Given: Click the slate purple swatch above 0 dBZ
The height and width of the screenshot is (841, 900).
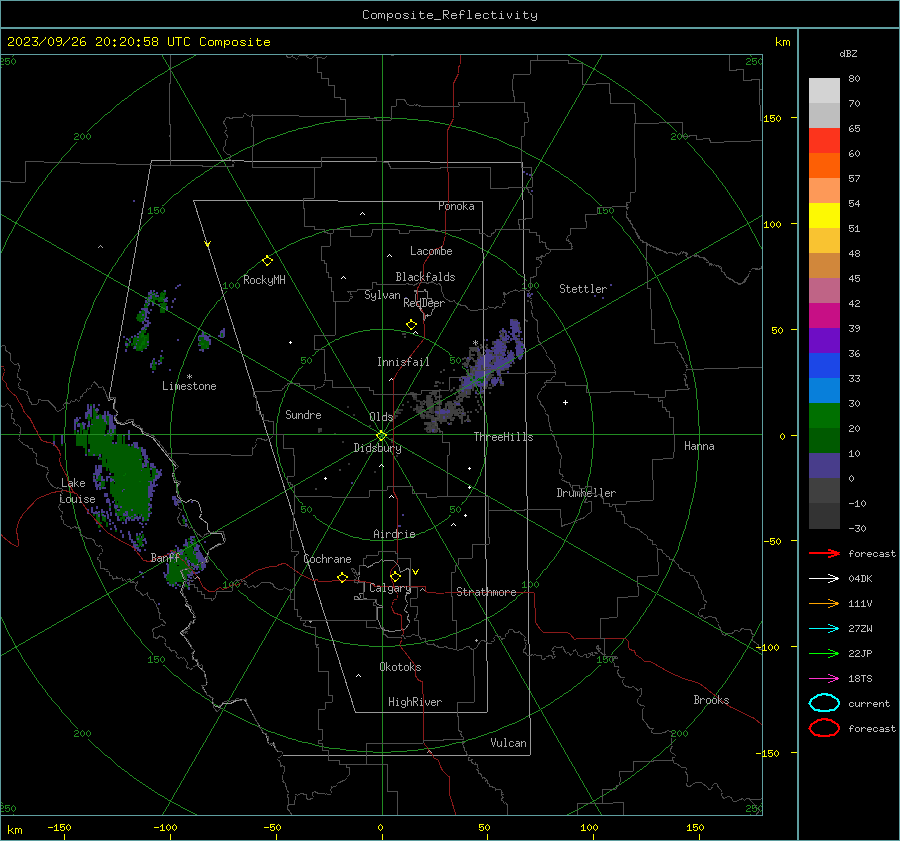Looking at the screenshot, I should pos(824,466).
